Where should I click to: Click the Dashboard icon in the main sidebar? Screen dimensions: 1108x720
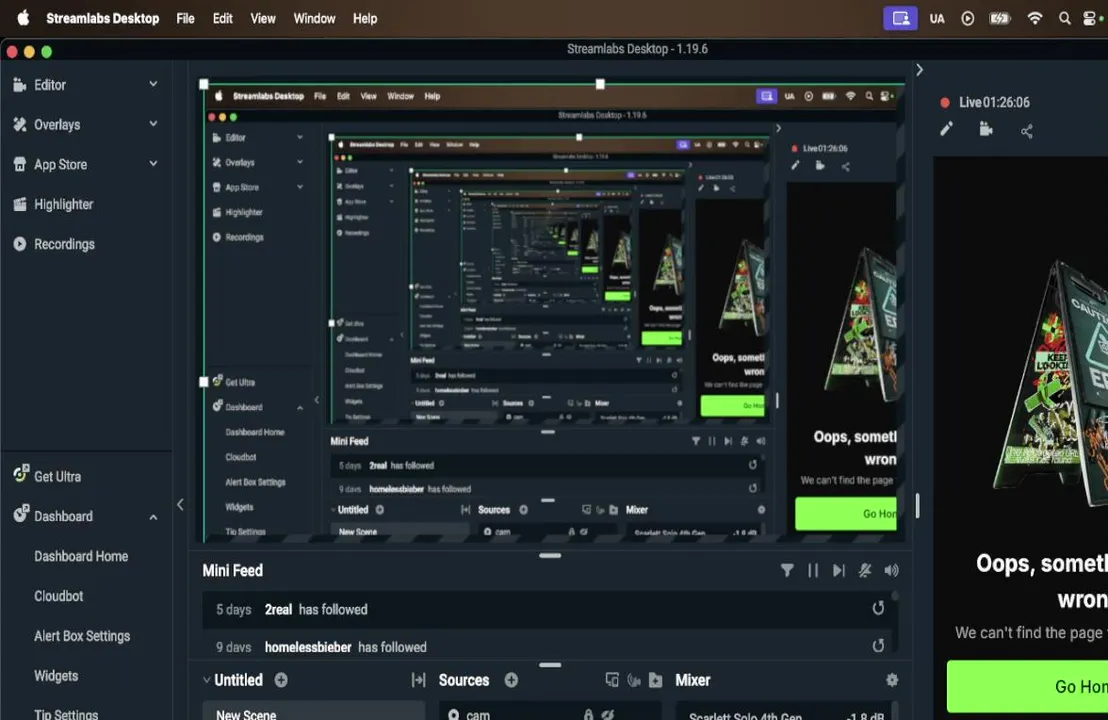[x=21, y=513]
